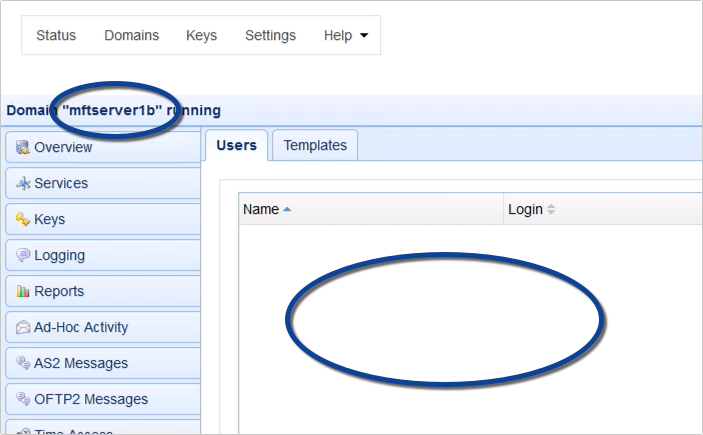Screen dimensions: 703x435
Task: Click the AS2 Messages icon
Action: [23, 364]
